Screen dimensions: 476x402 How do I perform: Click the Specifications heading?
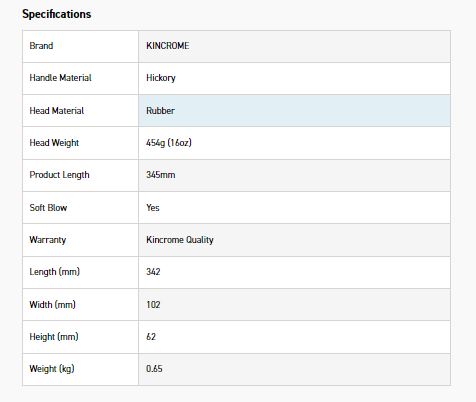coord(56,14)
